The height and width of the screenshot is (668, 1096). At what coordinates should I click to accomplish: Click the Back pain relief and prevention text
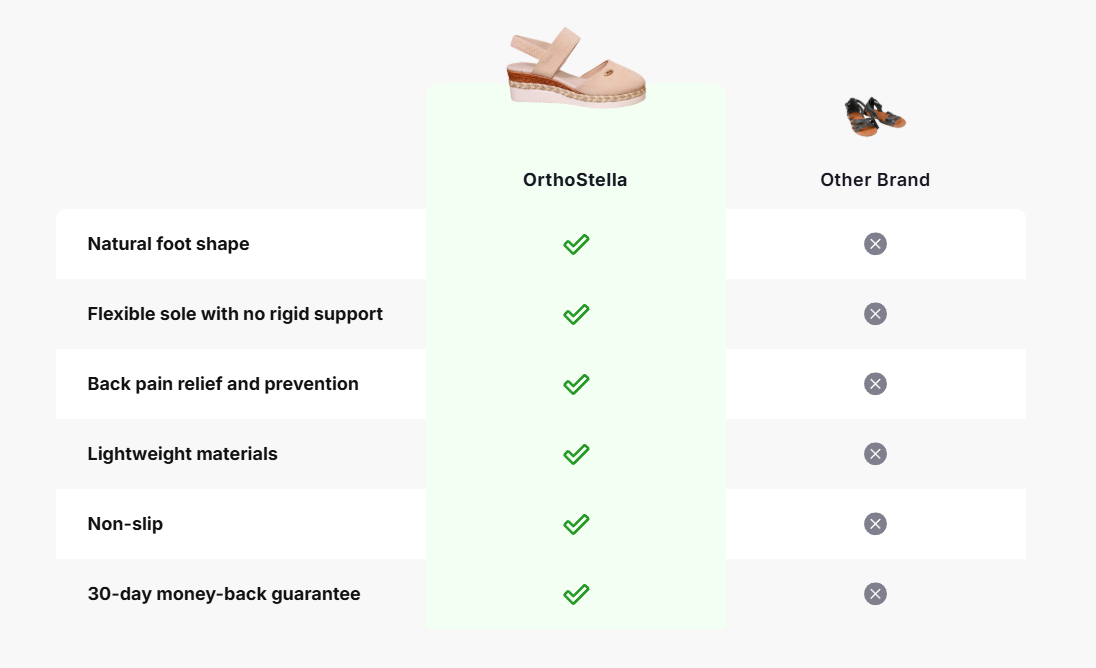223,384
